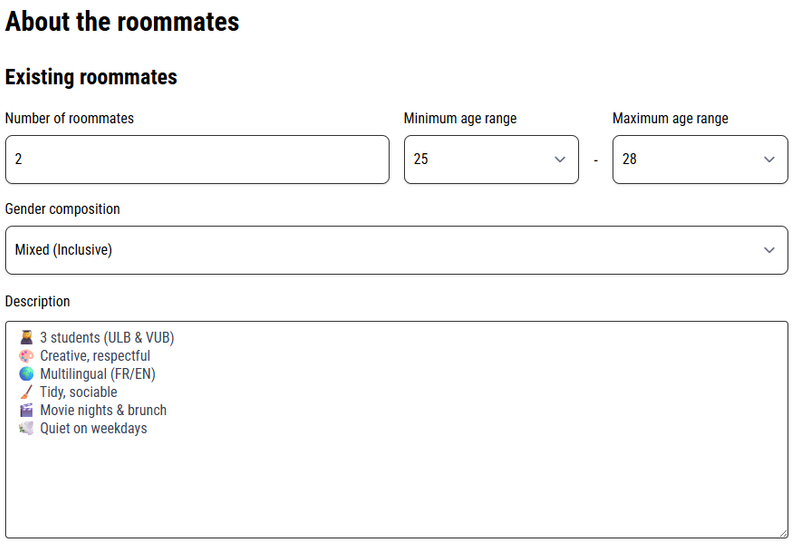
Task: Open the Minimum age range dropdown
Action: [x=491, y=160]
